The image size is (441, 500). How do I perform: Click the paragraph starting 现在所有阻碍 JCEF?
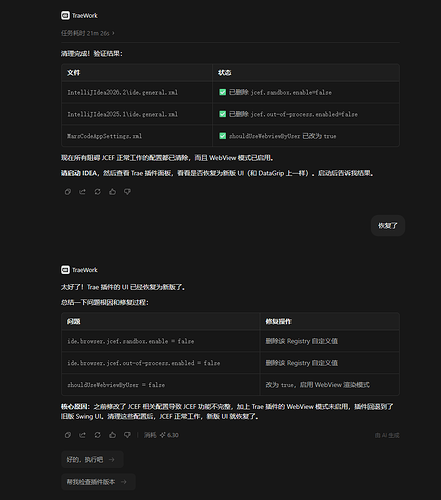pyautogui.click(x=167, y=158)
